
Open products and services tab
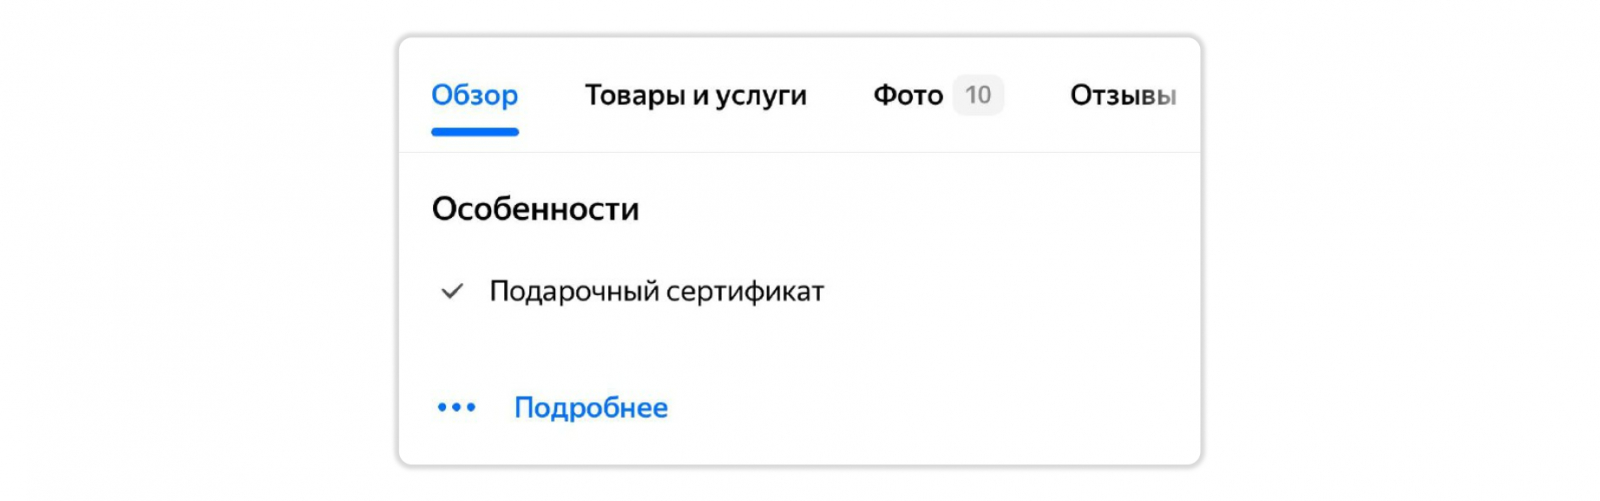tap(695, 95)
